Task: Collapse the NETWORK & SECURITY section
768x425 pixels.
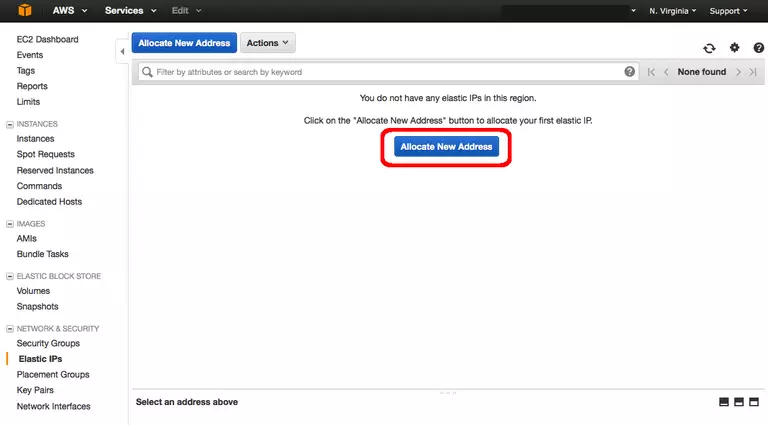Action: (x=10, y=329)
